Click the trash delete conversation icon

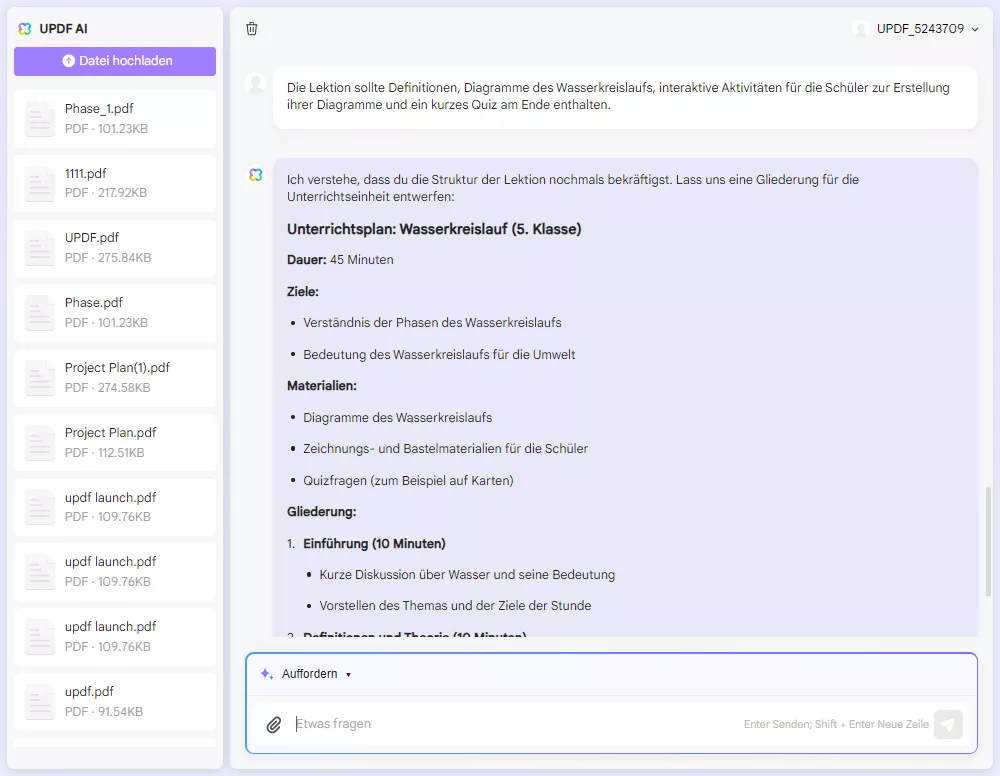point(252,29)
